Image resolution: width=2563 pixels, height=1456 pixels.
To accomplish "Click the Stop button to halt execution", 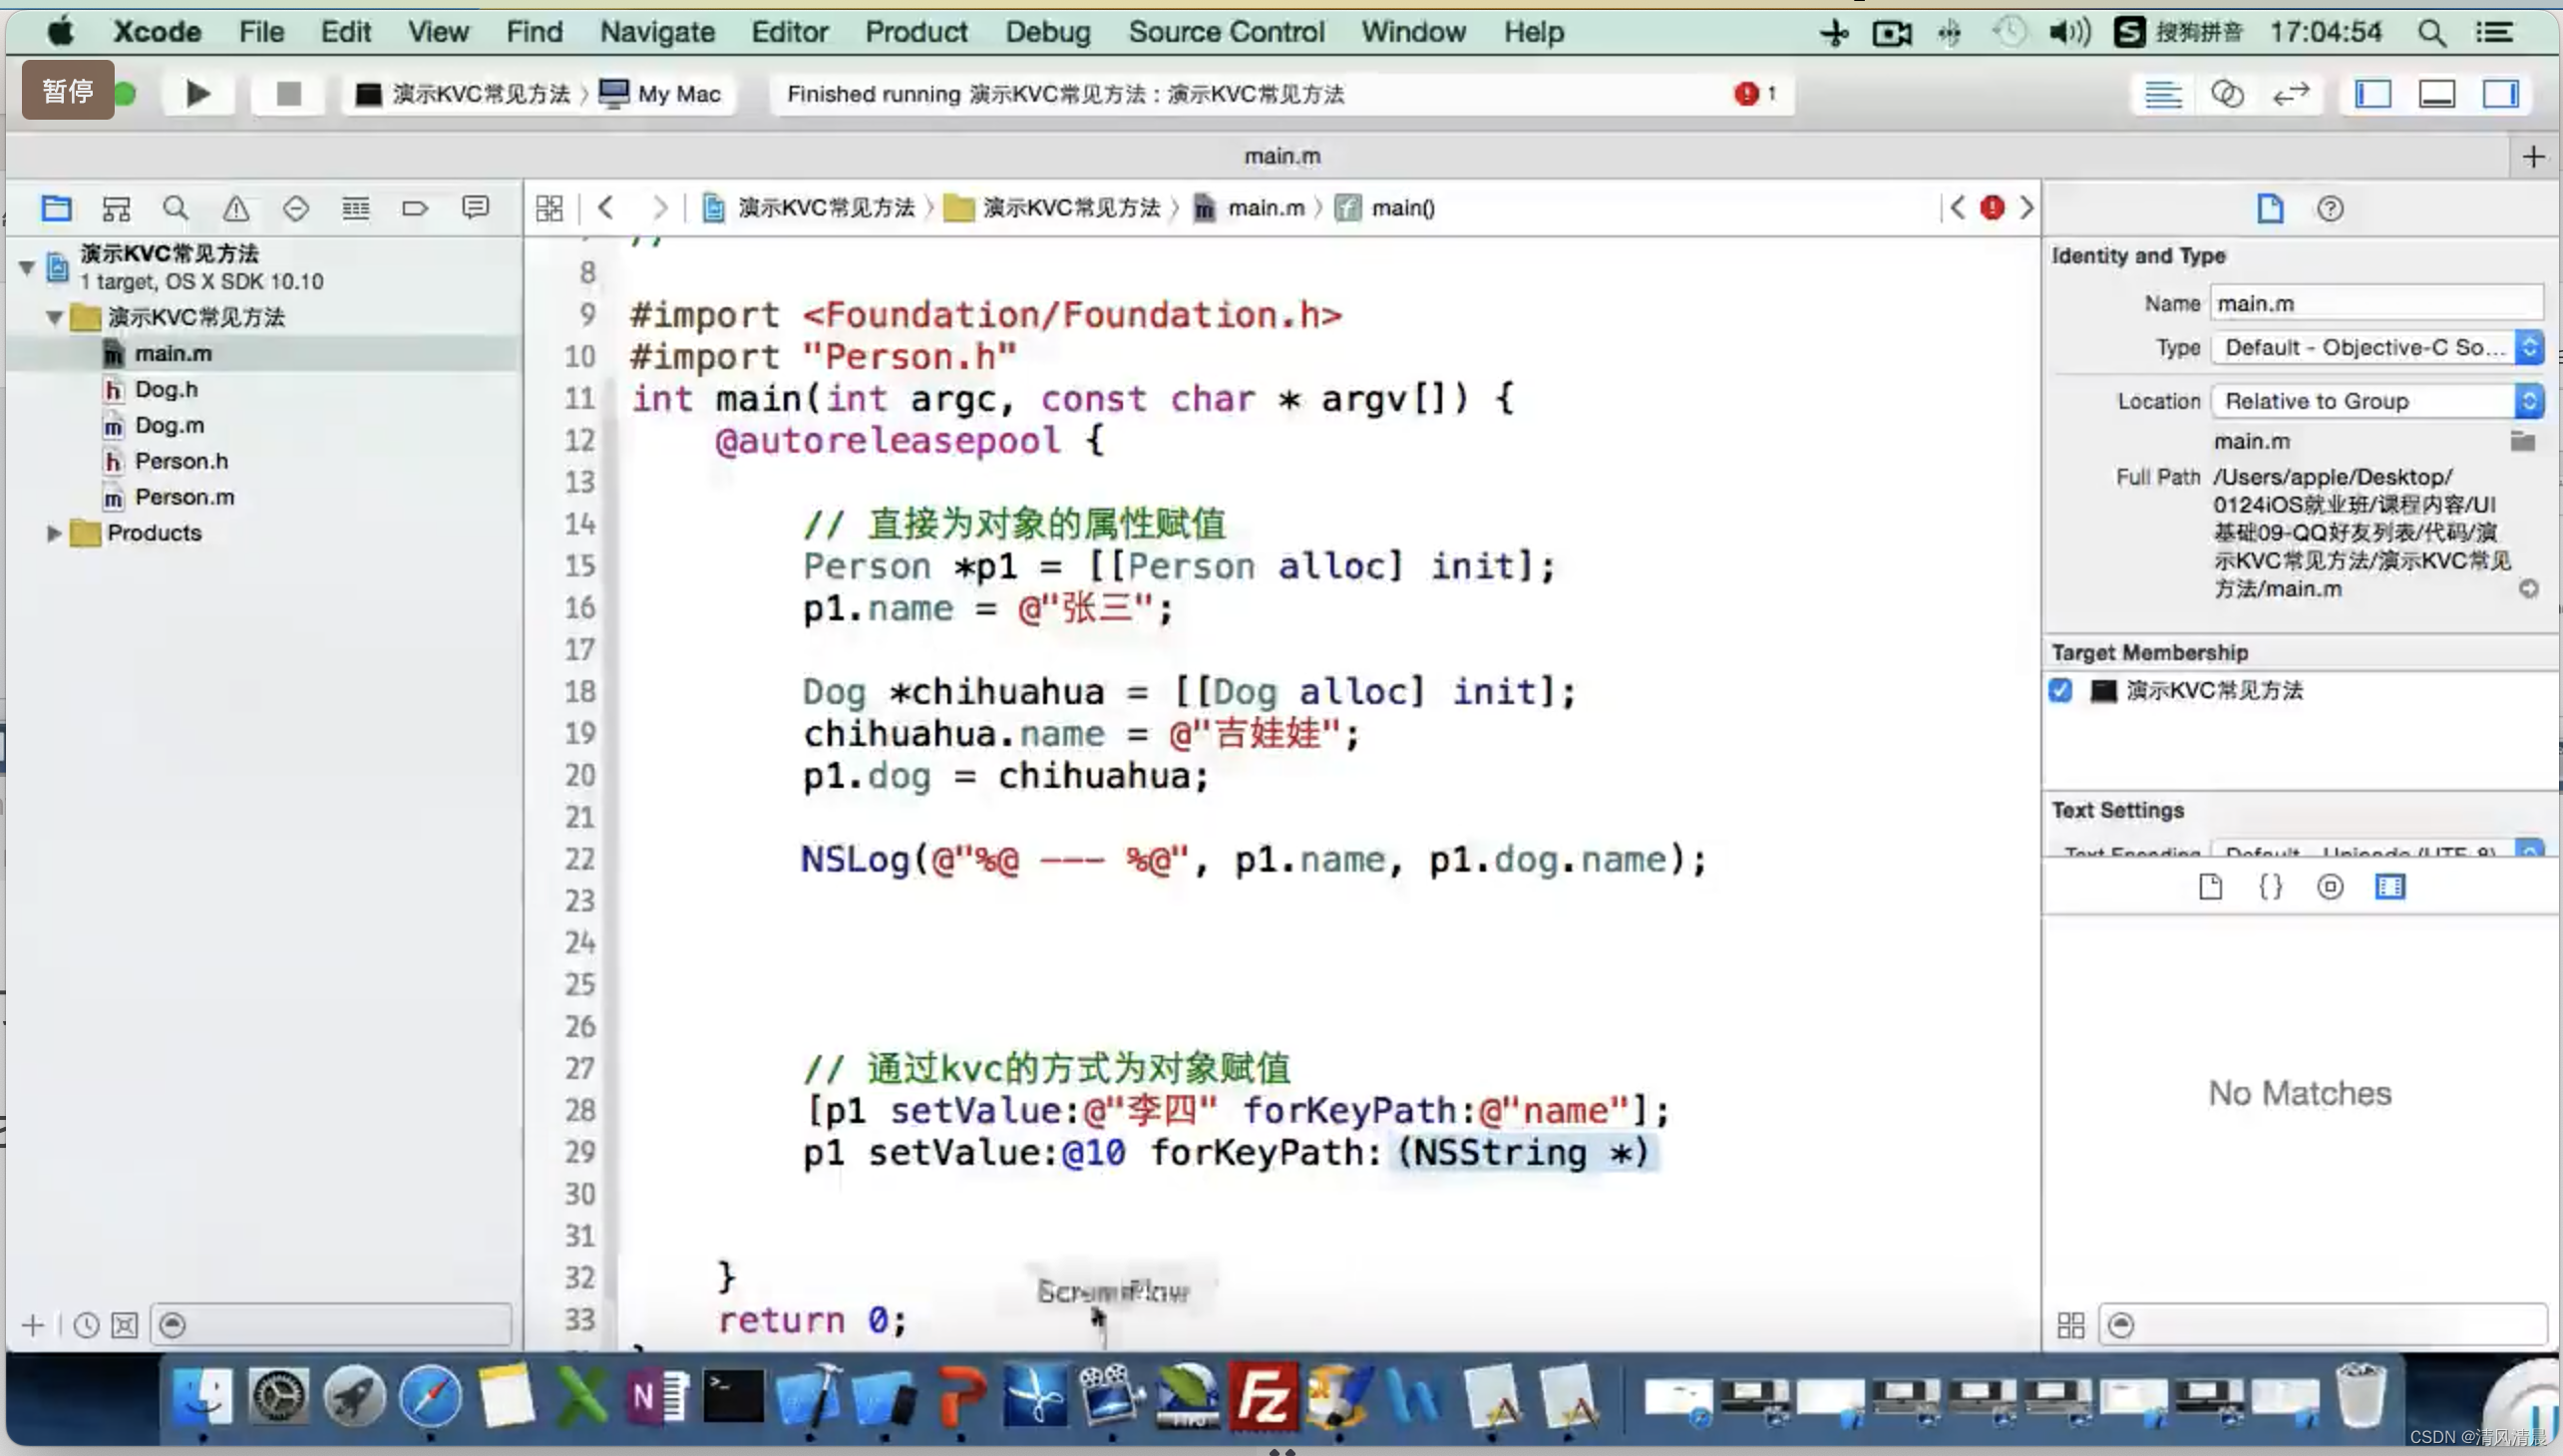I will click(x=285, y=92).
